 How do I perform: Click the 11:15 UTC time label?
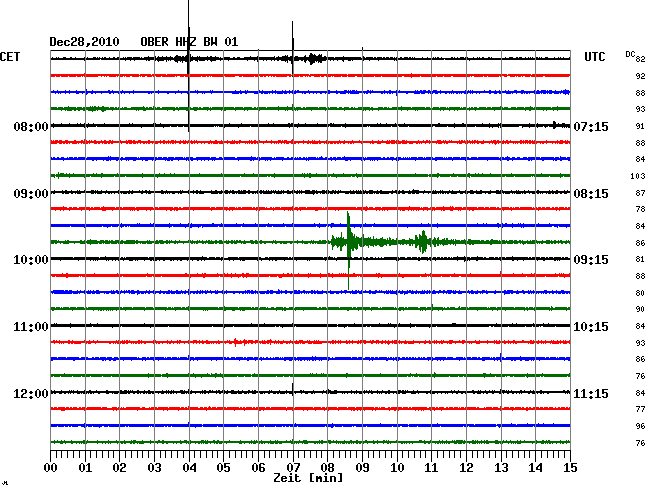click(591, 393)
